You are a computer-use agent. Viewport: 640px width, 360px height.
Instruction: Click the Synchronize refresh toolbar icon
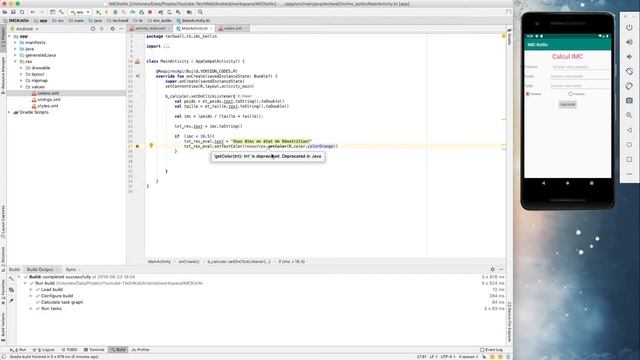22,12
